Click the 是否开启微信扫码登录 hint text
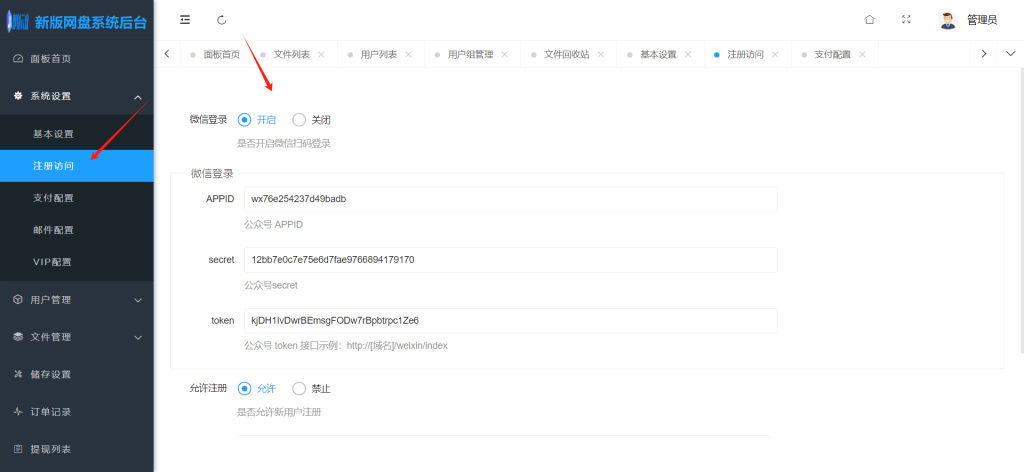This screenshot has width=1024, height=472. click(x=284, y=144)
